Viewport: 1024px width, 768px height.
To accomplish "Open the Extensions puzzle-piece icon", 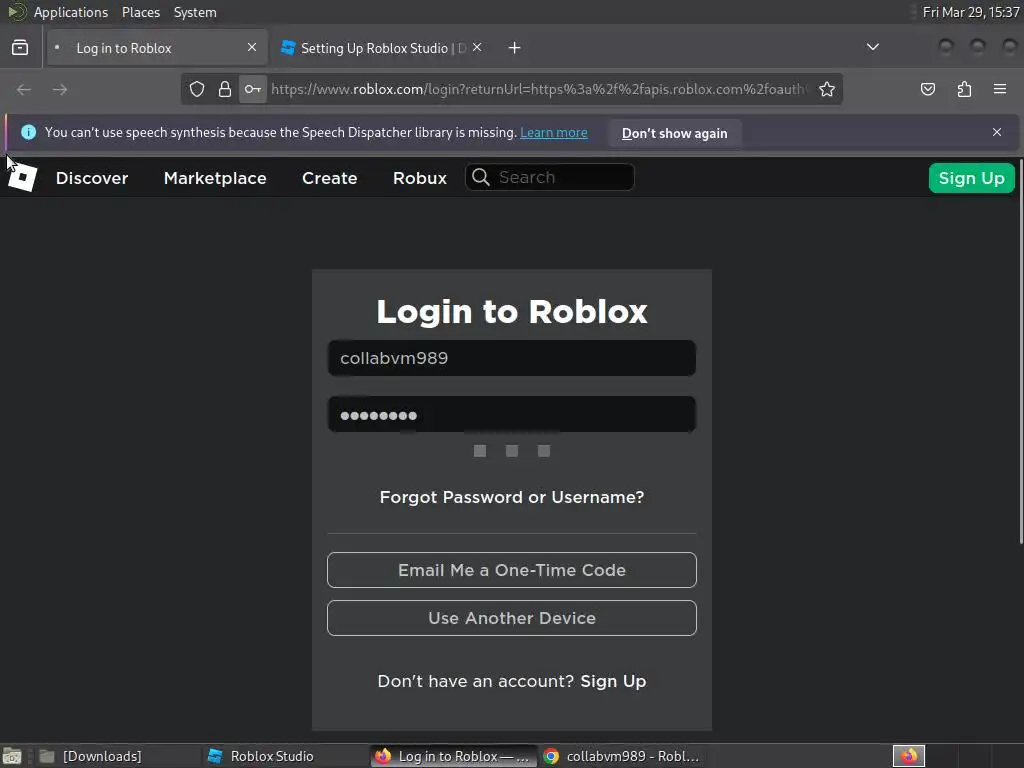I will click(x=964, y=89).
